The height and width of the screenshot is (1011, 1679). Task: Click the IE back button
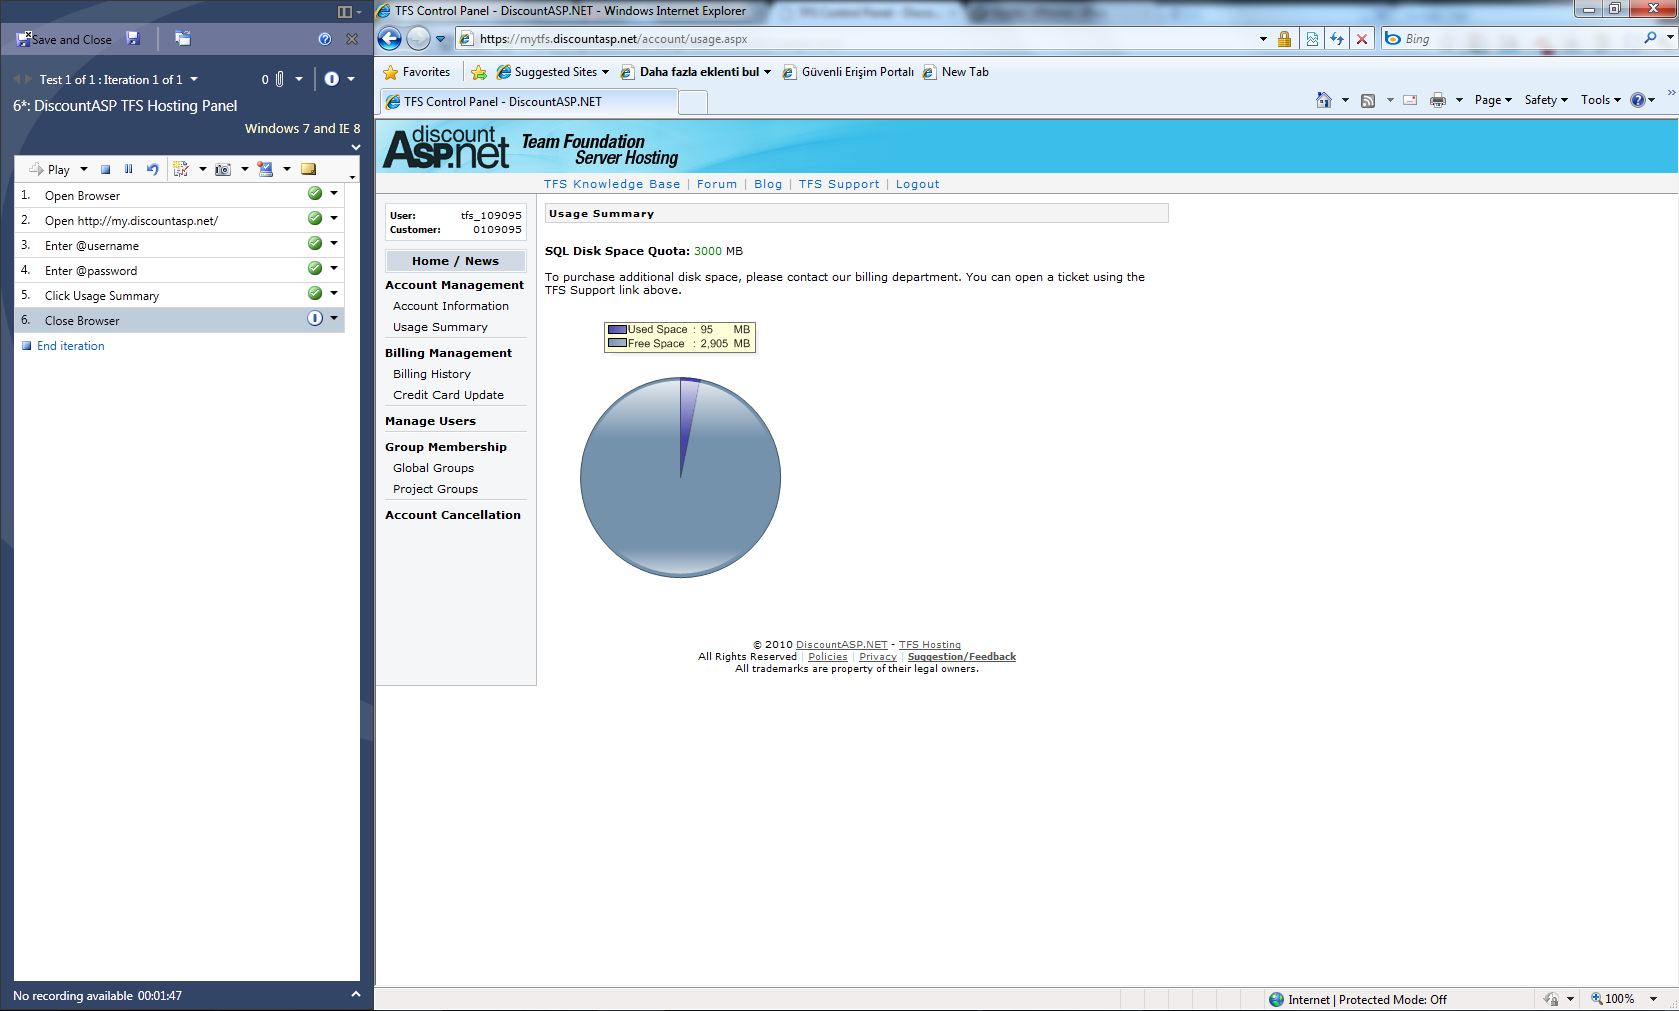click(x=390, y=39)
